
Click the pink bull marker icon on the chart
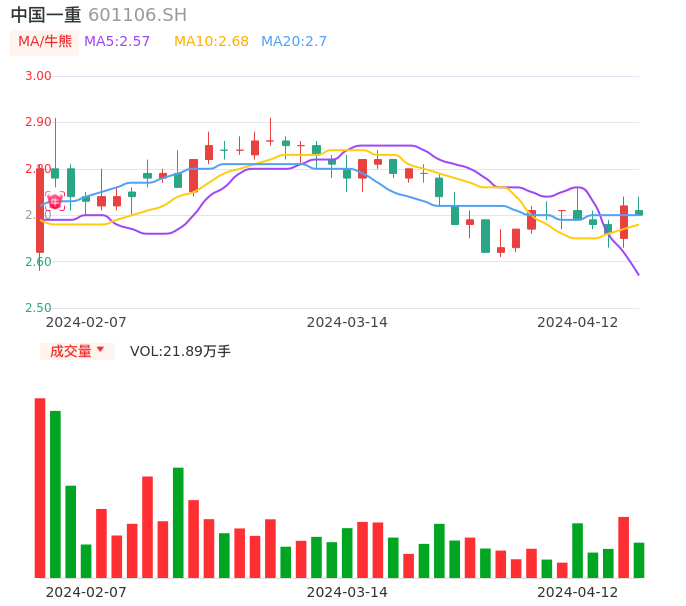55,201
